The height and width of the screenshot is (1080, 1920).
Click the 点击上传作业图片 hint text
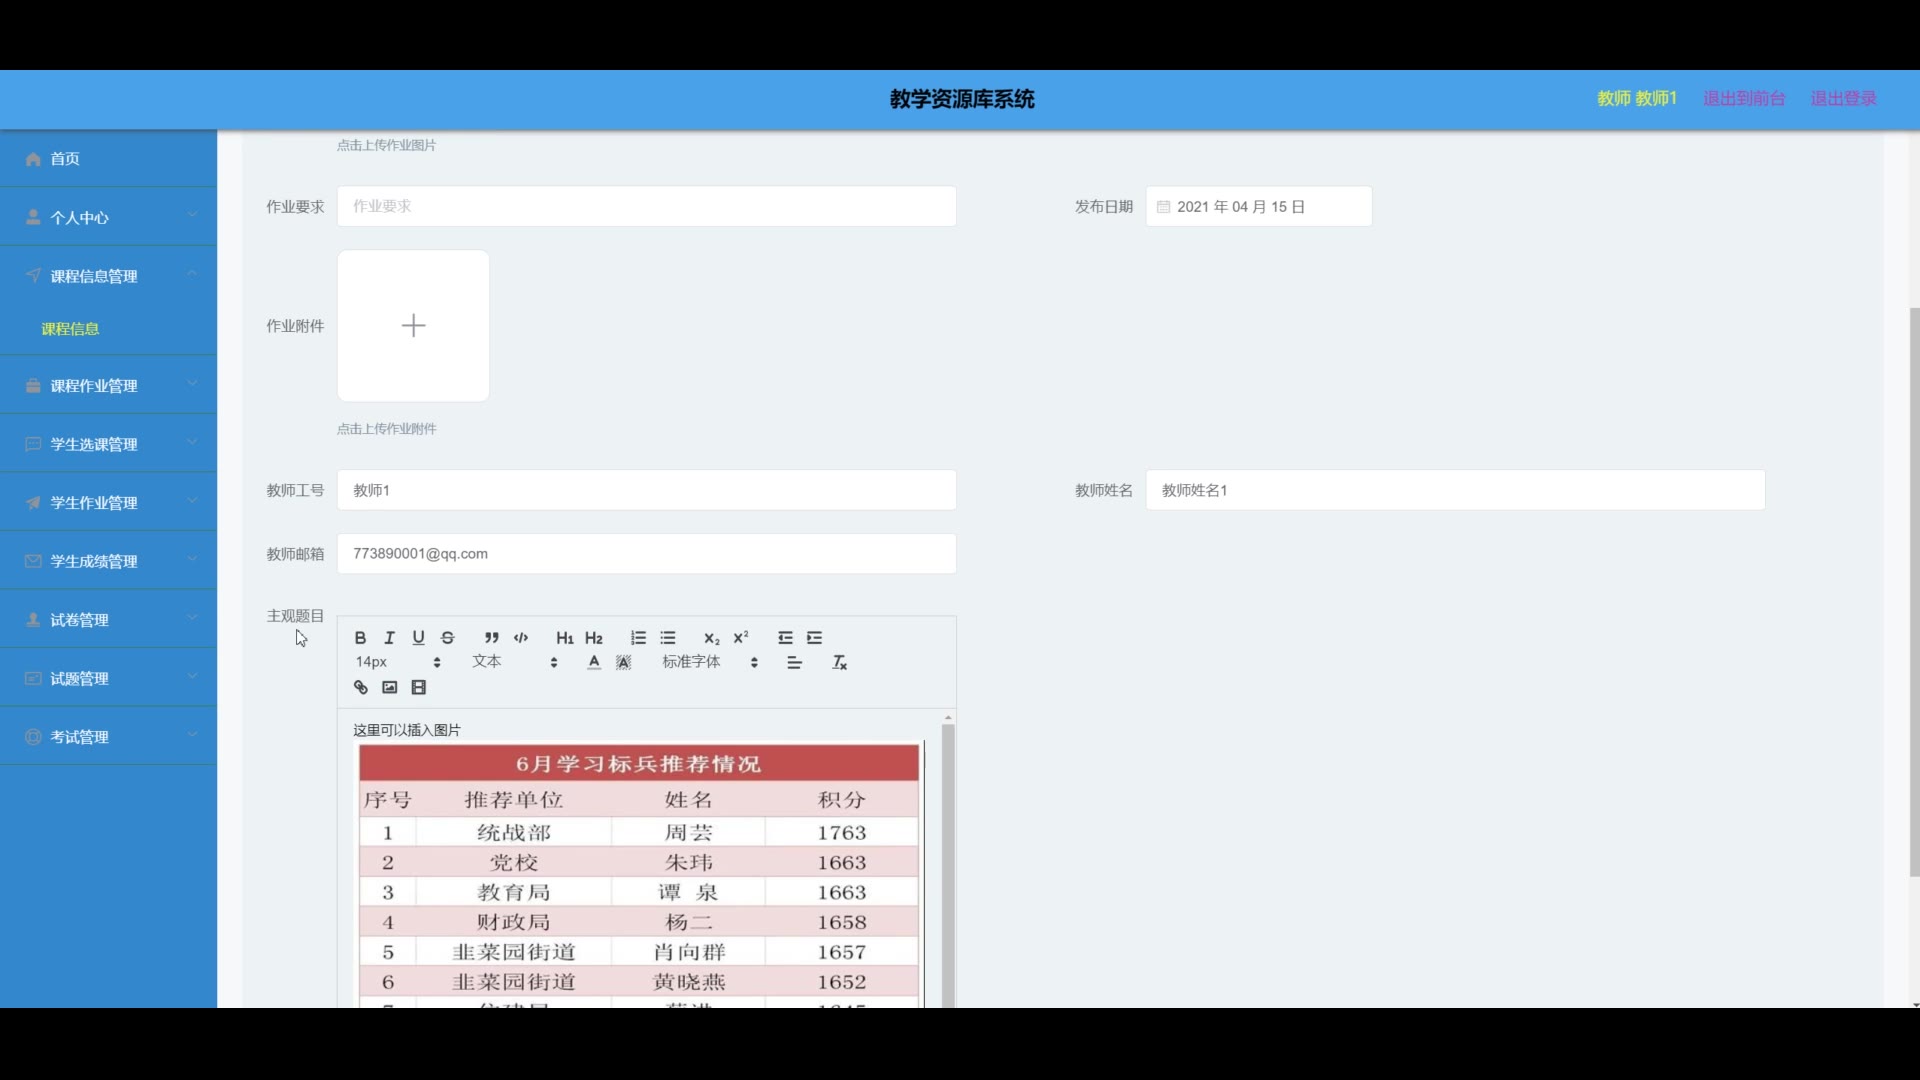click(386, 145)
